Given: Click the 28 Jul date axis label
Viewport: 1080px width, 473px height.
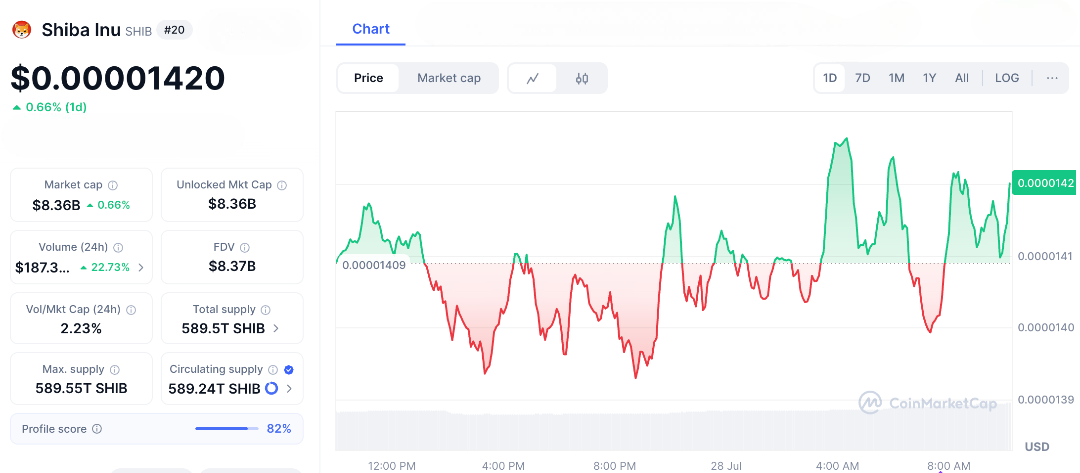Looking at the screenshot, I should (x=726, y=466).
